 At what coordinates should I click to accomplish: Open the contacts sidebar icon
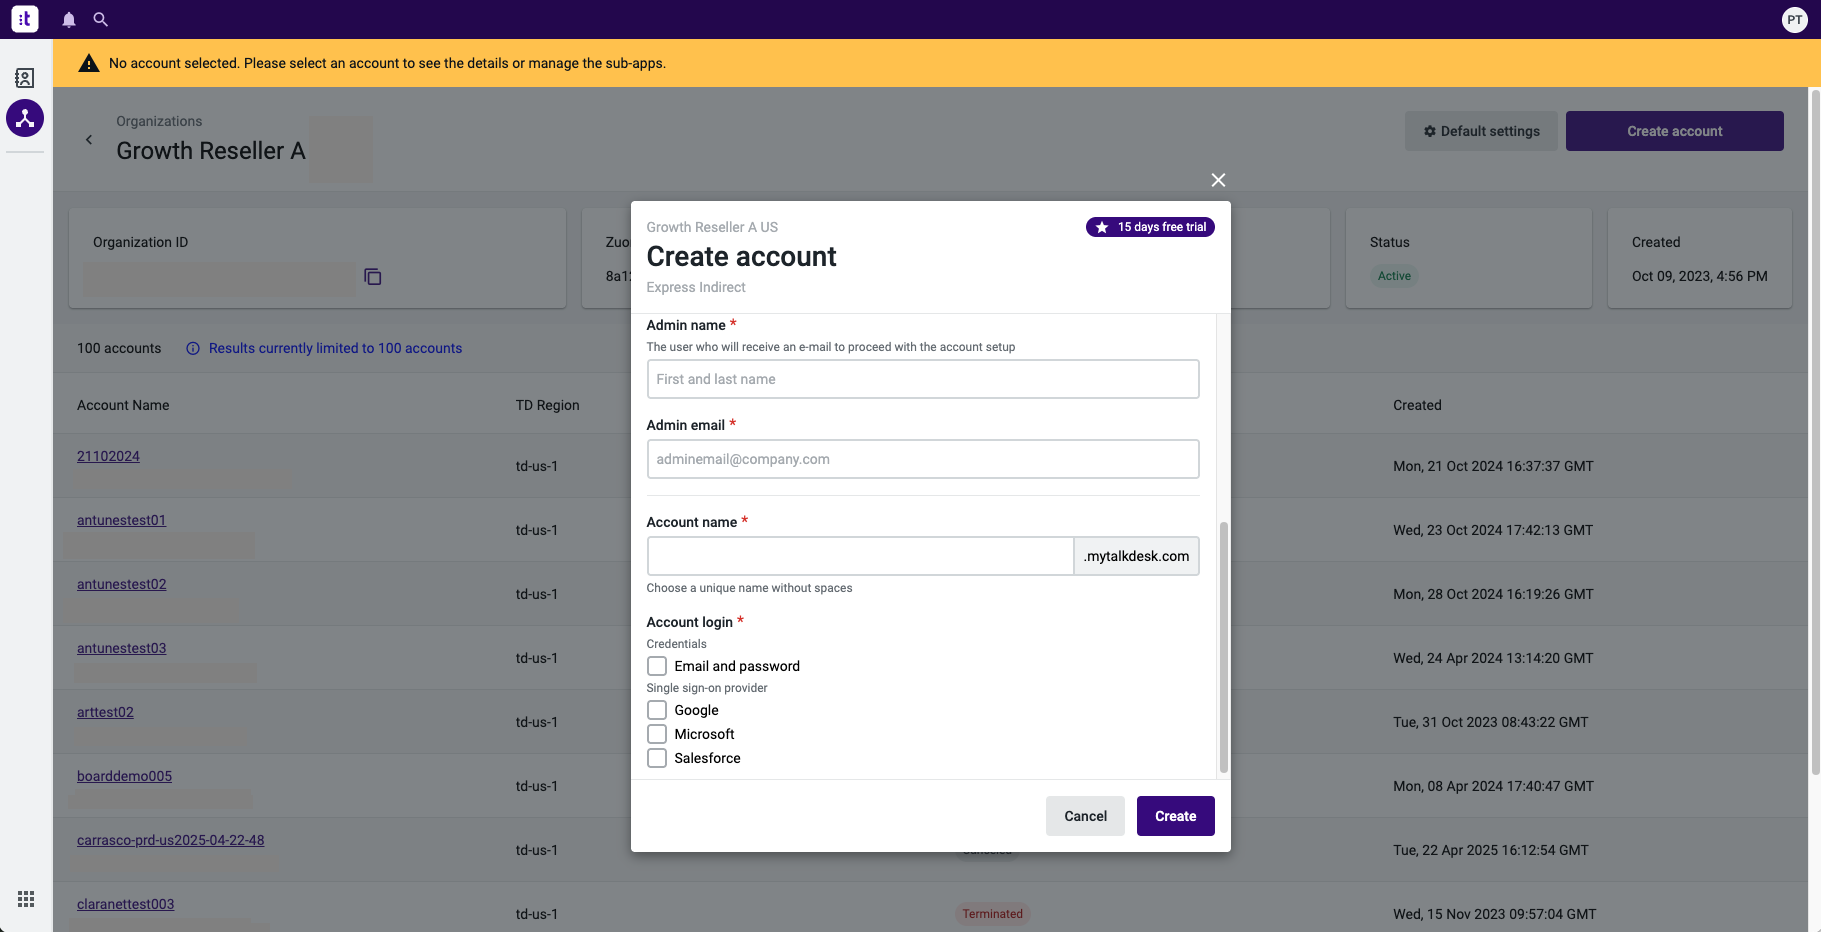(x=25, y=78)
